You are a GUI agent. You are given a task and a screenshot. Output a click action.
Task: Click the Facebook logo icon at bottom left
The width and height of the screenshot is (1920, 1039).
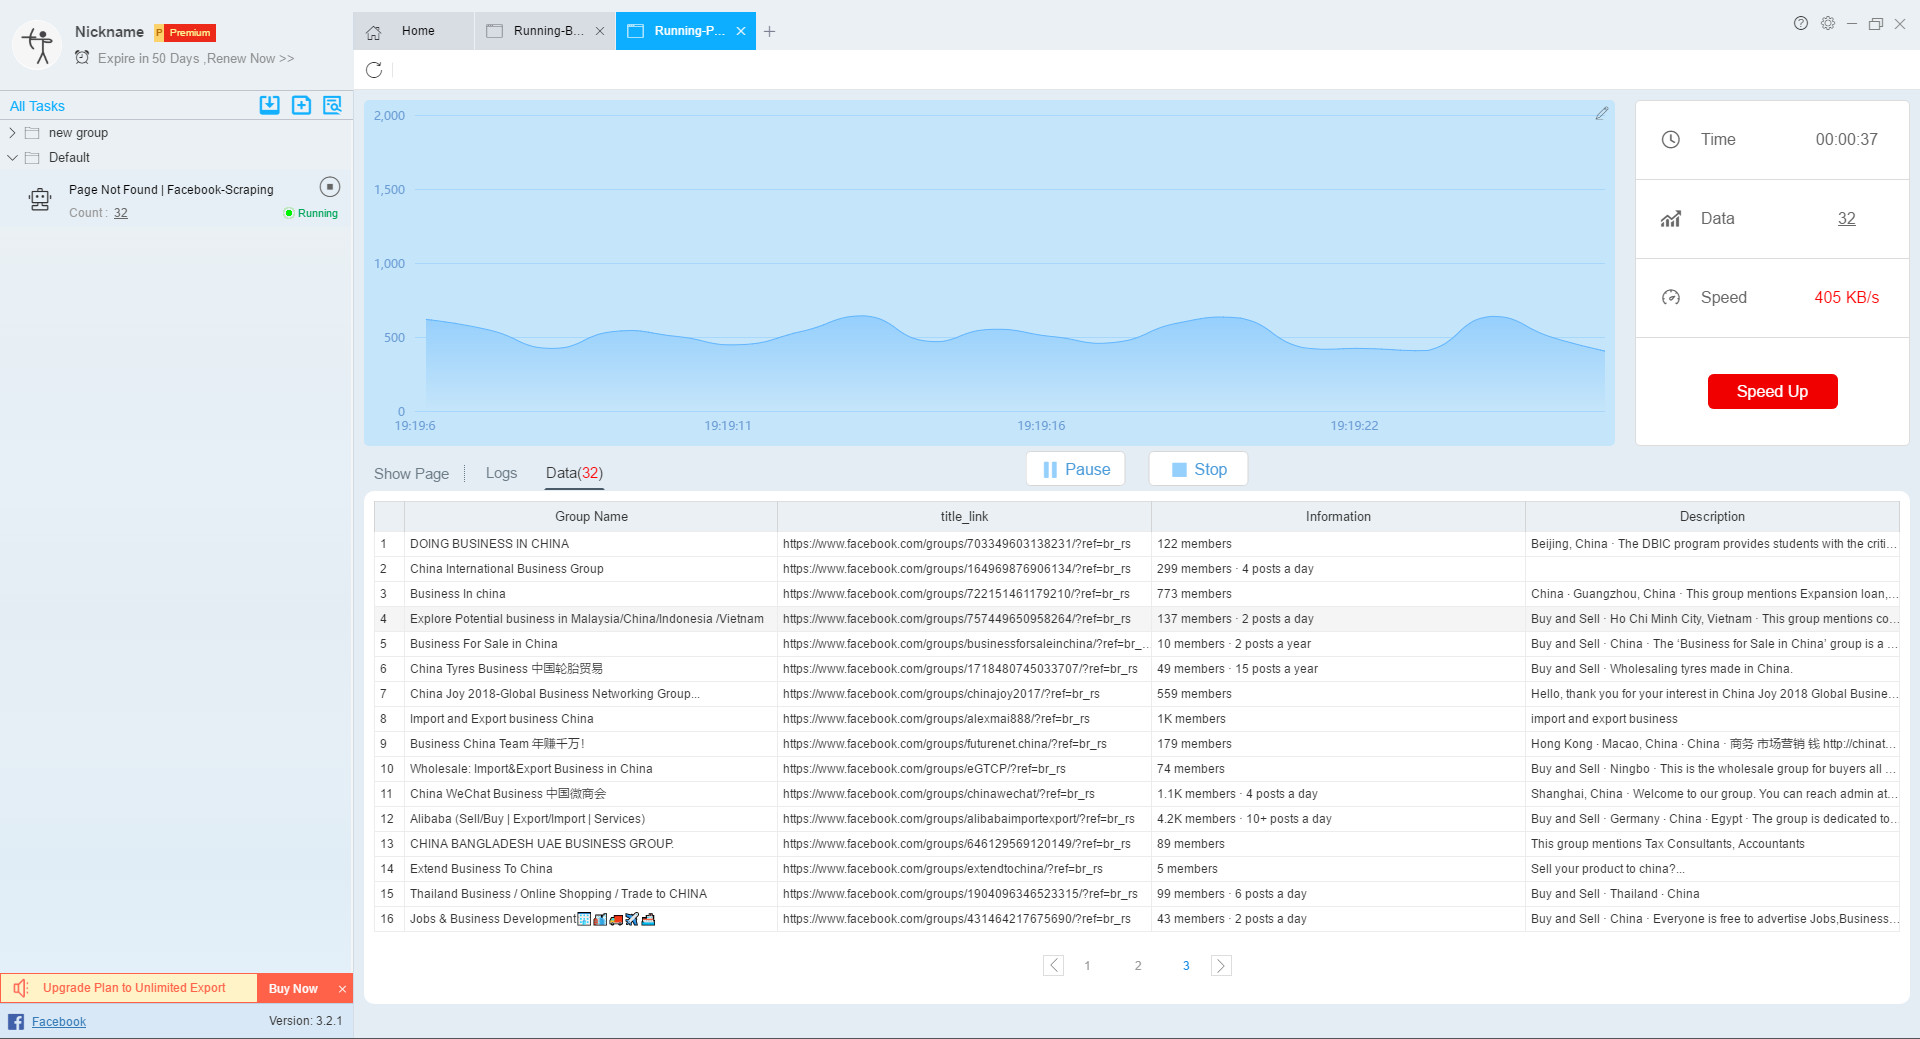click(x=16, y=1021)
